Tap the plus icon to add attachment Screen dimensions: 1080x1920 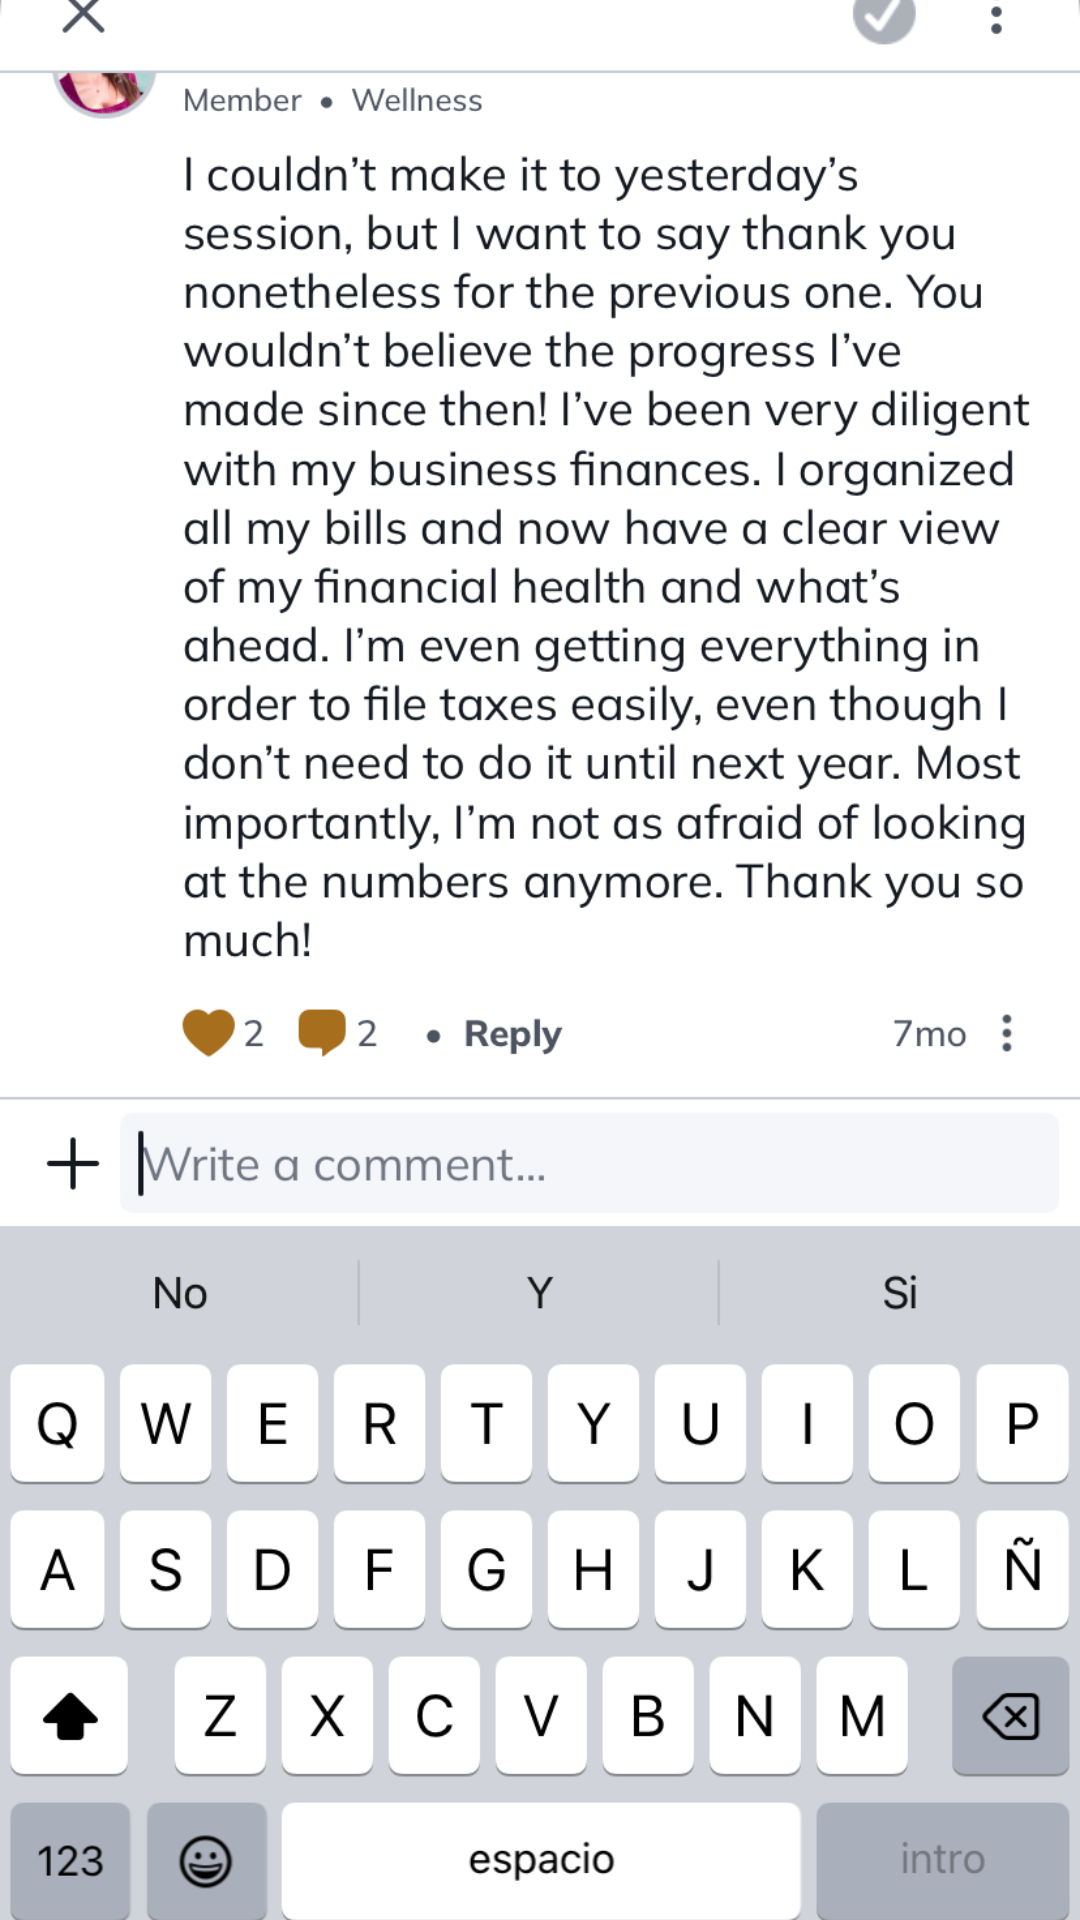coord(73,1164)
